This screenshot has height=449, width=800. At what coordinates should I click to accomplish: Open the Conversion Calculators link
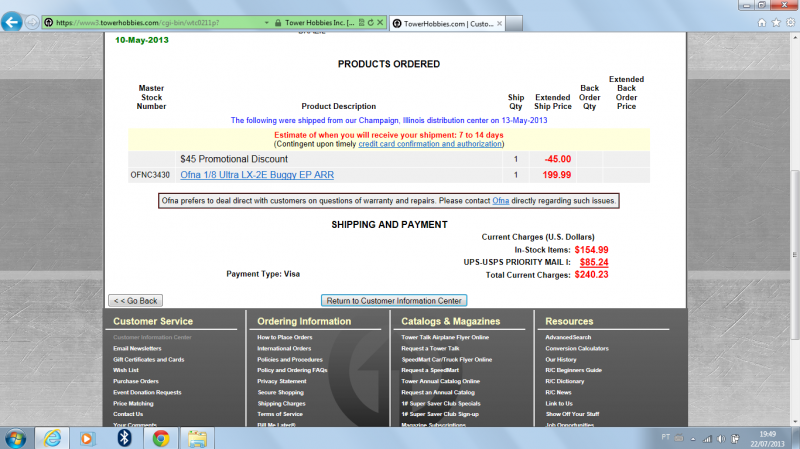coord(577,348)
